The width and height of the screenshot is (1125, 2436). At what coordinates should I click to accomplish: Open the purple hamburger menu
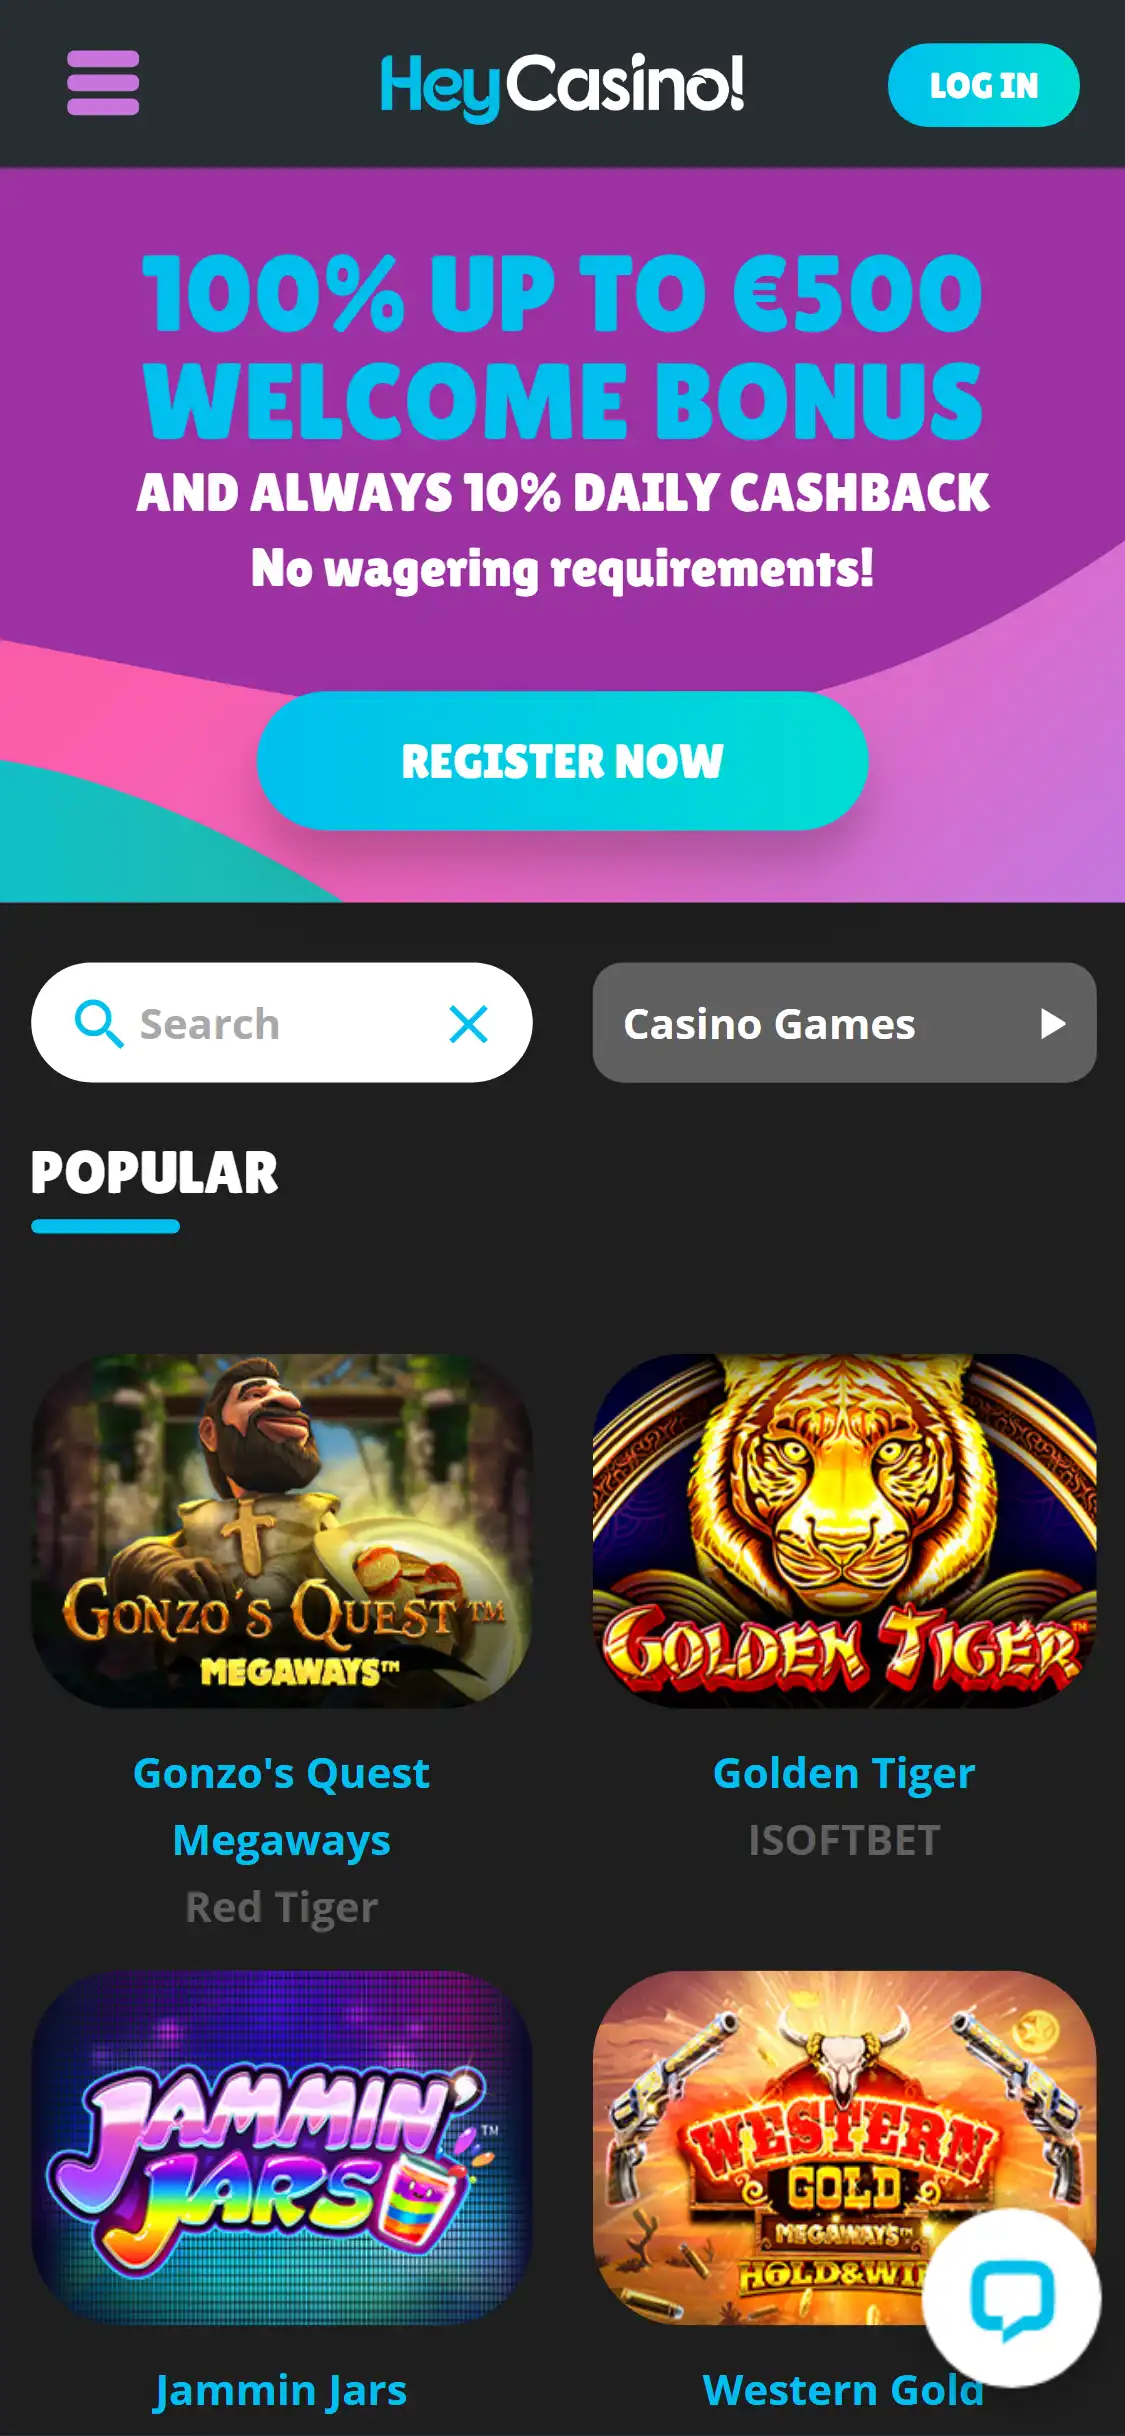tap(103, 83)
